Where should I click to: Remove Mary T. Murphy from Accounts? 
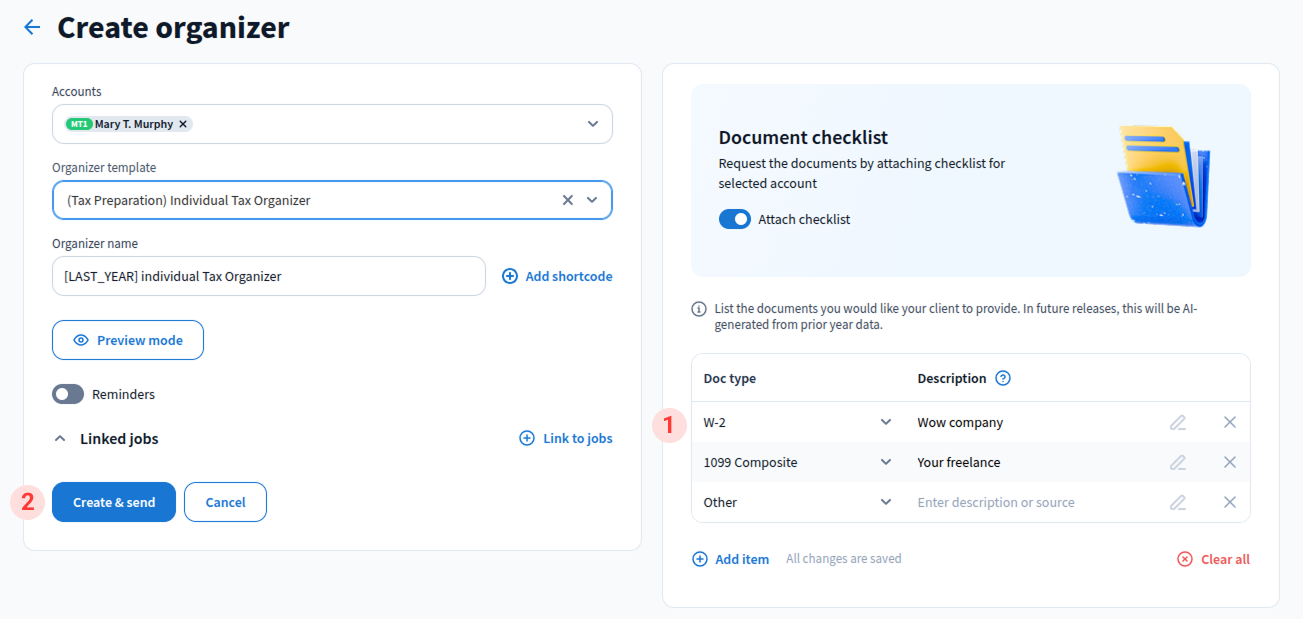(183, 124)
